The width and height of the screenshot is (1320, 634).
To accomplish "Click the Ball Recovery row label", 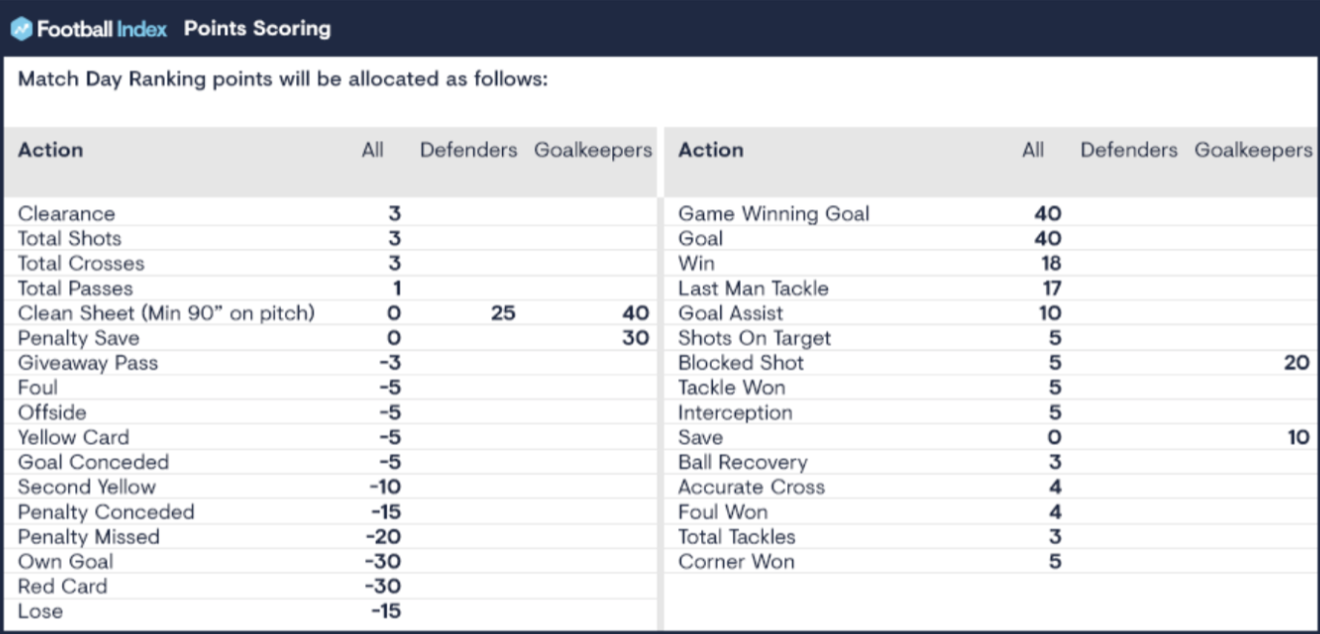I will 742,462.
